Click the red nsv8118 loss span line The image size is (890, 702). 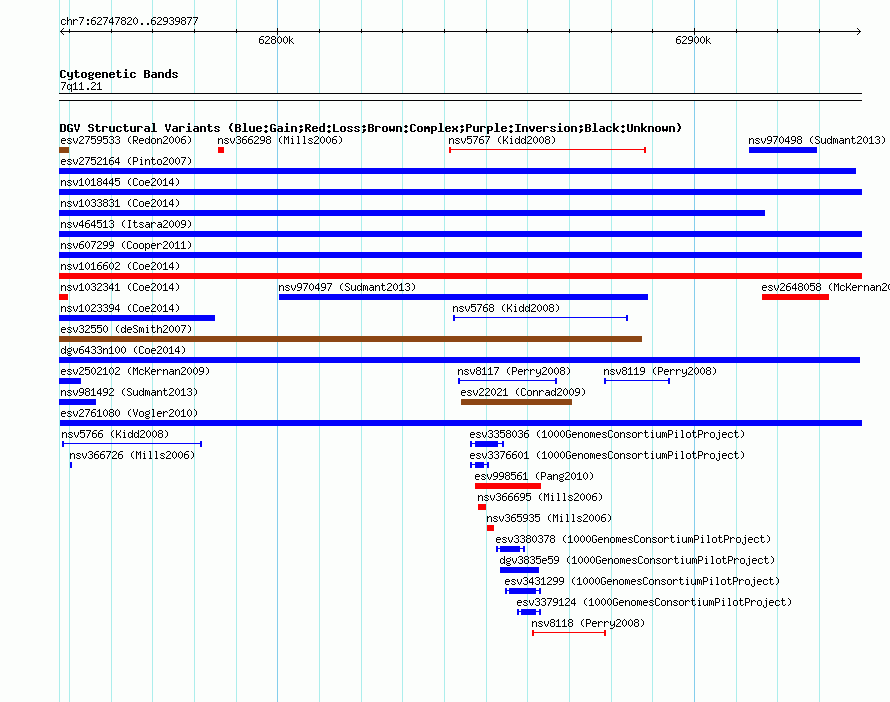569,633
